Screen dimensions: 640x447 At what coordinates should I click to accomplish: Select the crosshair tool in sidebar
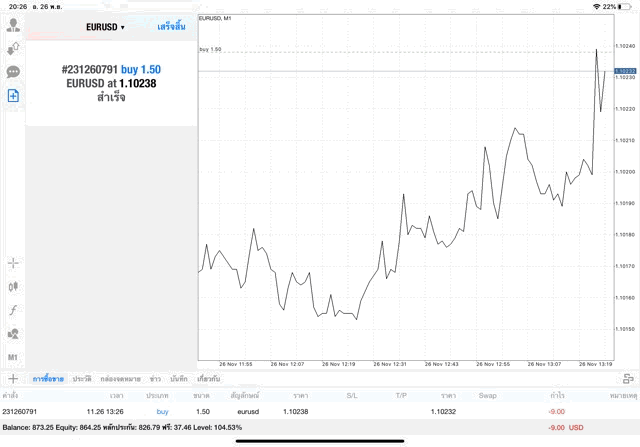pos(13,263)
